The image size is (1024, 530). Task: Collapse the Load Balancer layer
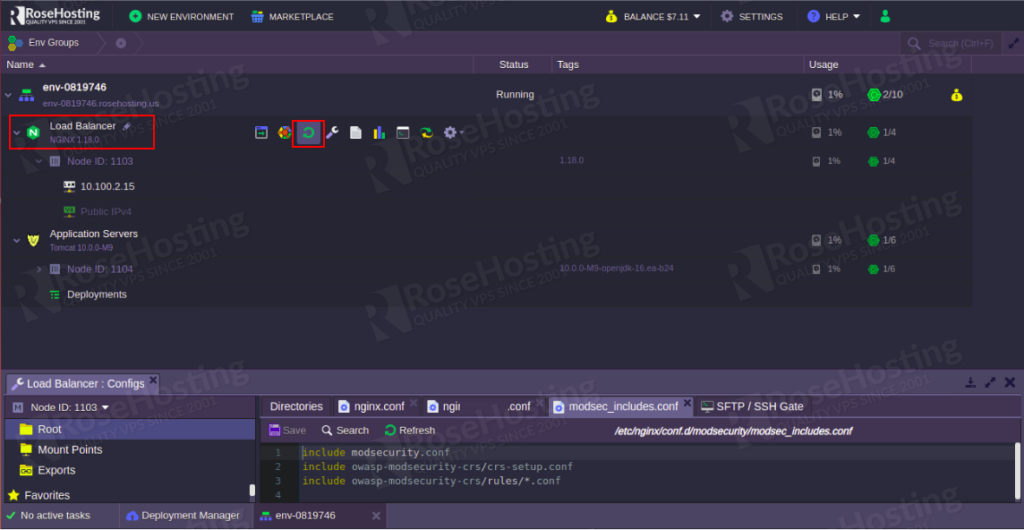[17, 133]
